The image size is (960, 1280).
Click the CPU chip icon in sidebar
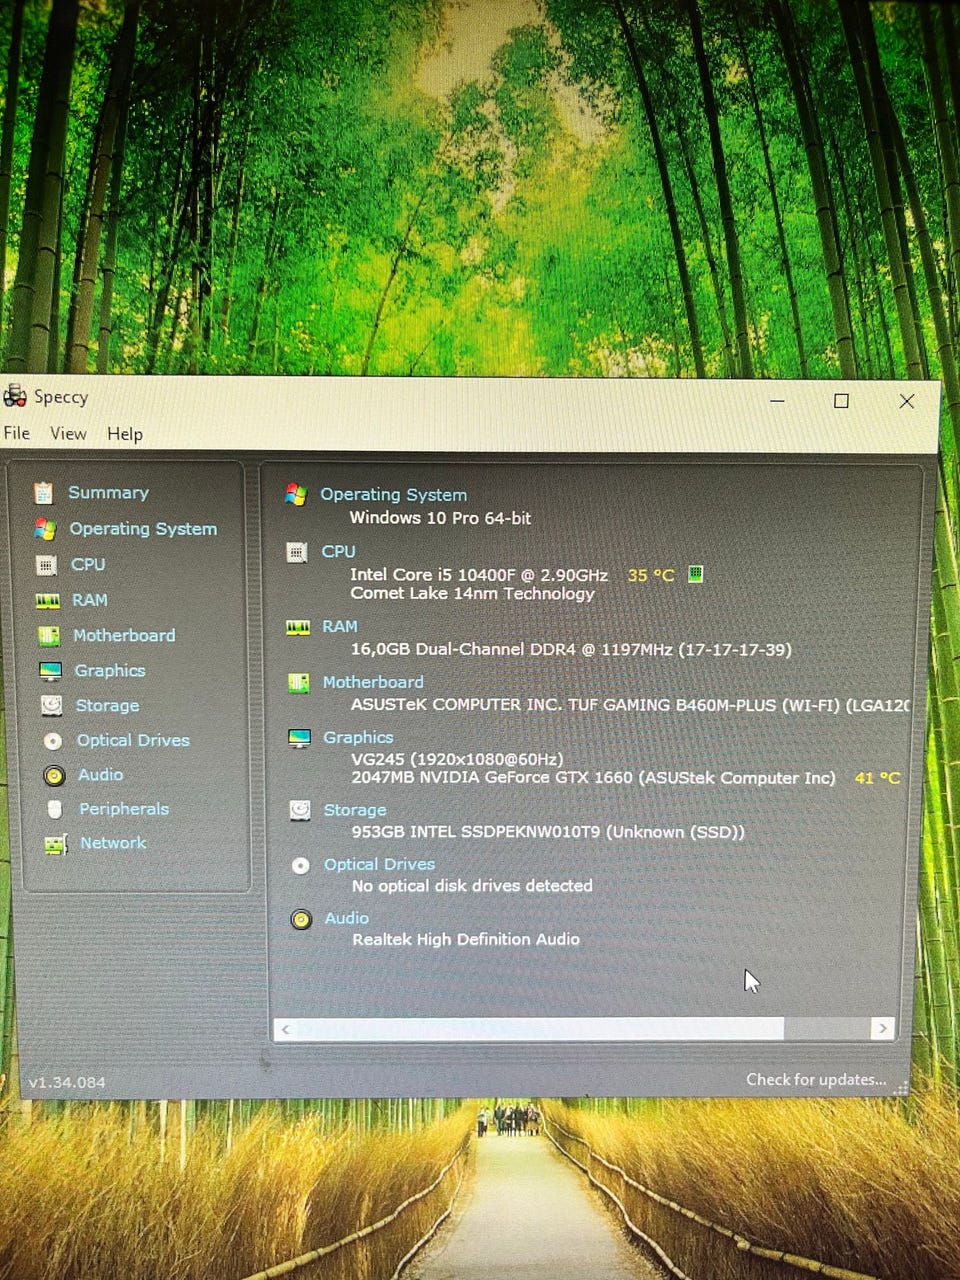point(46,565)
